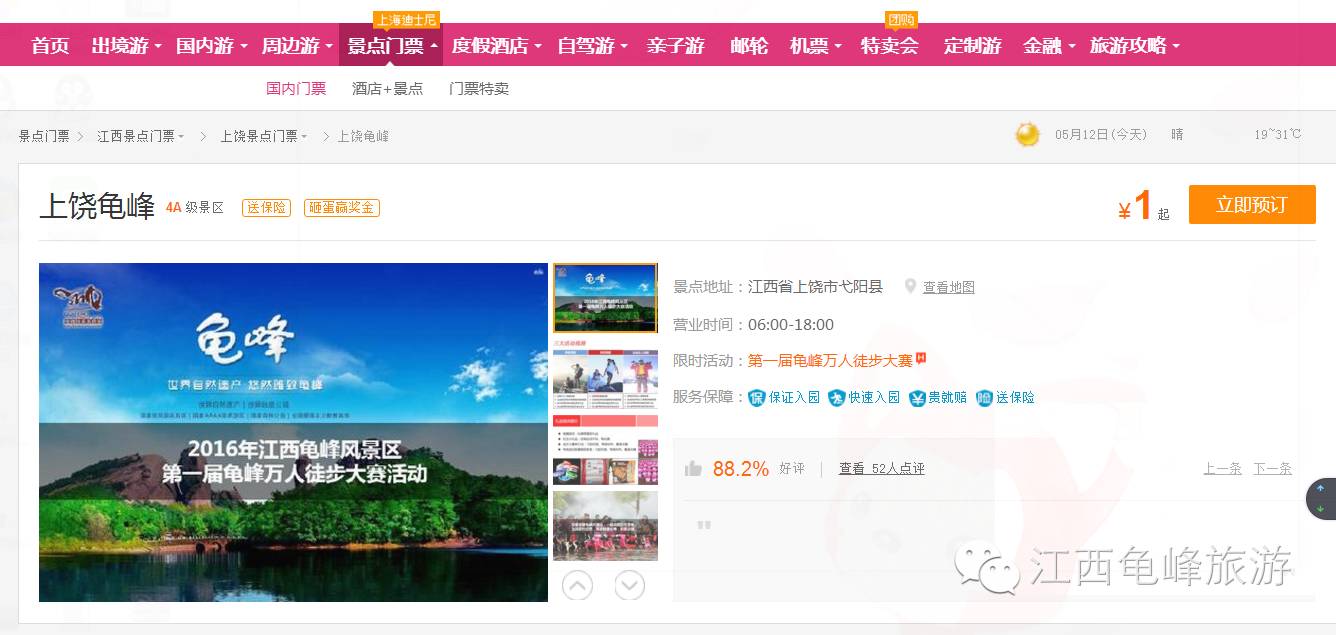
Task: Expand 江西景点门票 breadcrumb dropdown
Action: pos(141,136)
